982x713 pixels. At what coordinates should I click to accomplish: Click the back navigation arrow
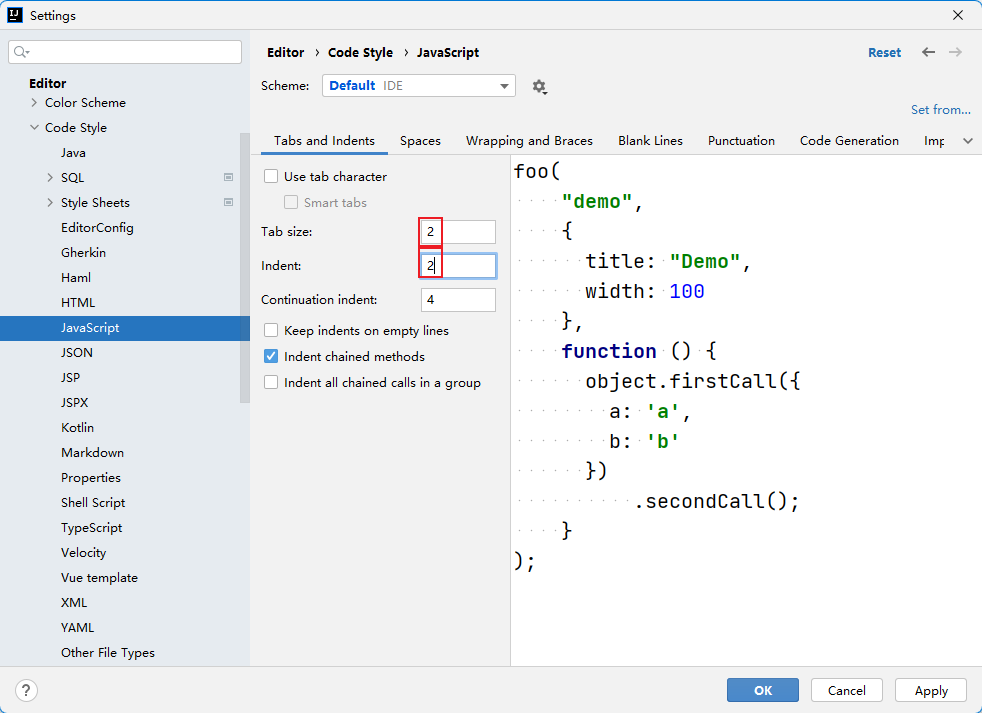click(x=928, y=52)
